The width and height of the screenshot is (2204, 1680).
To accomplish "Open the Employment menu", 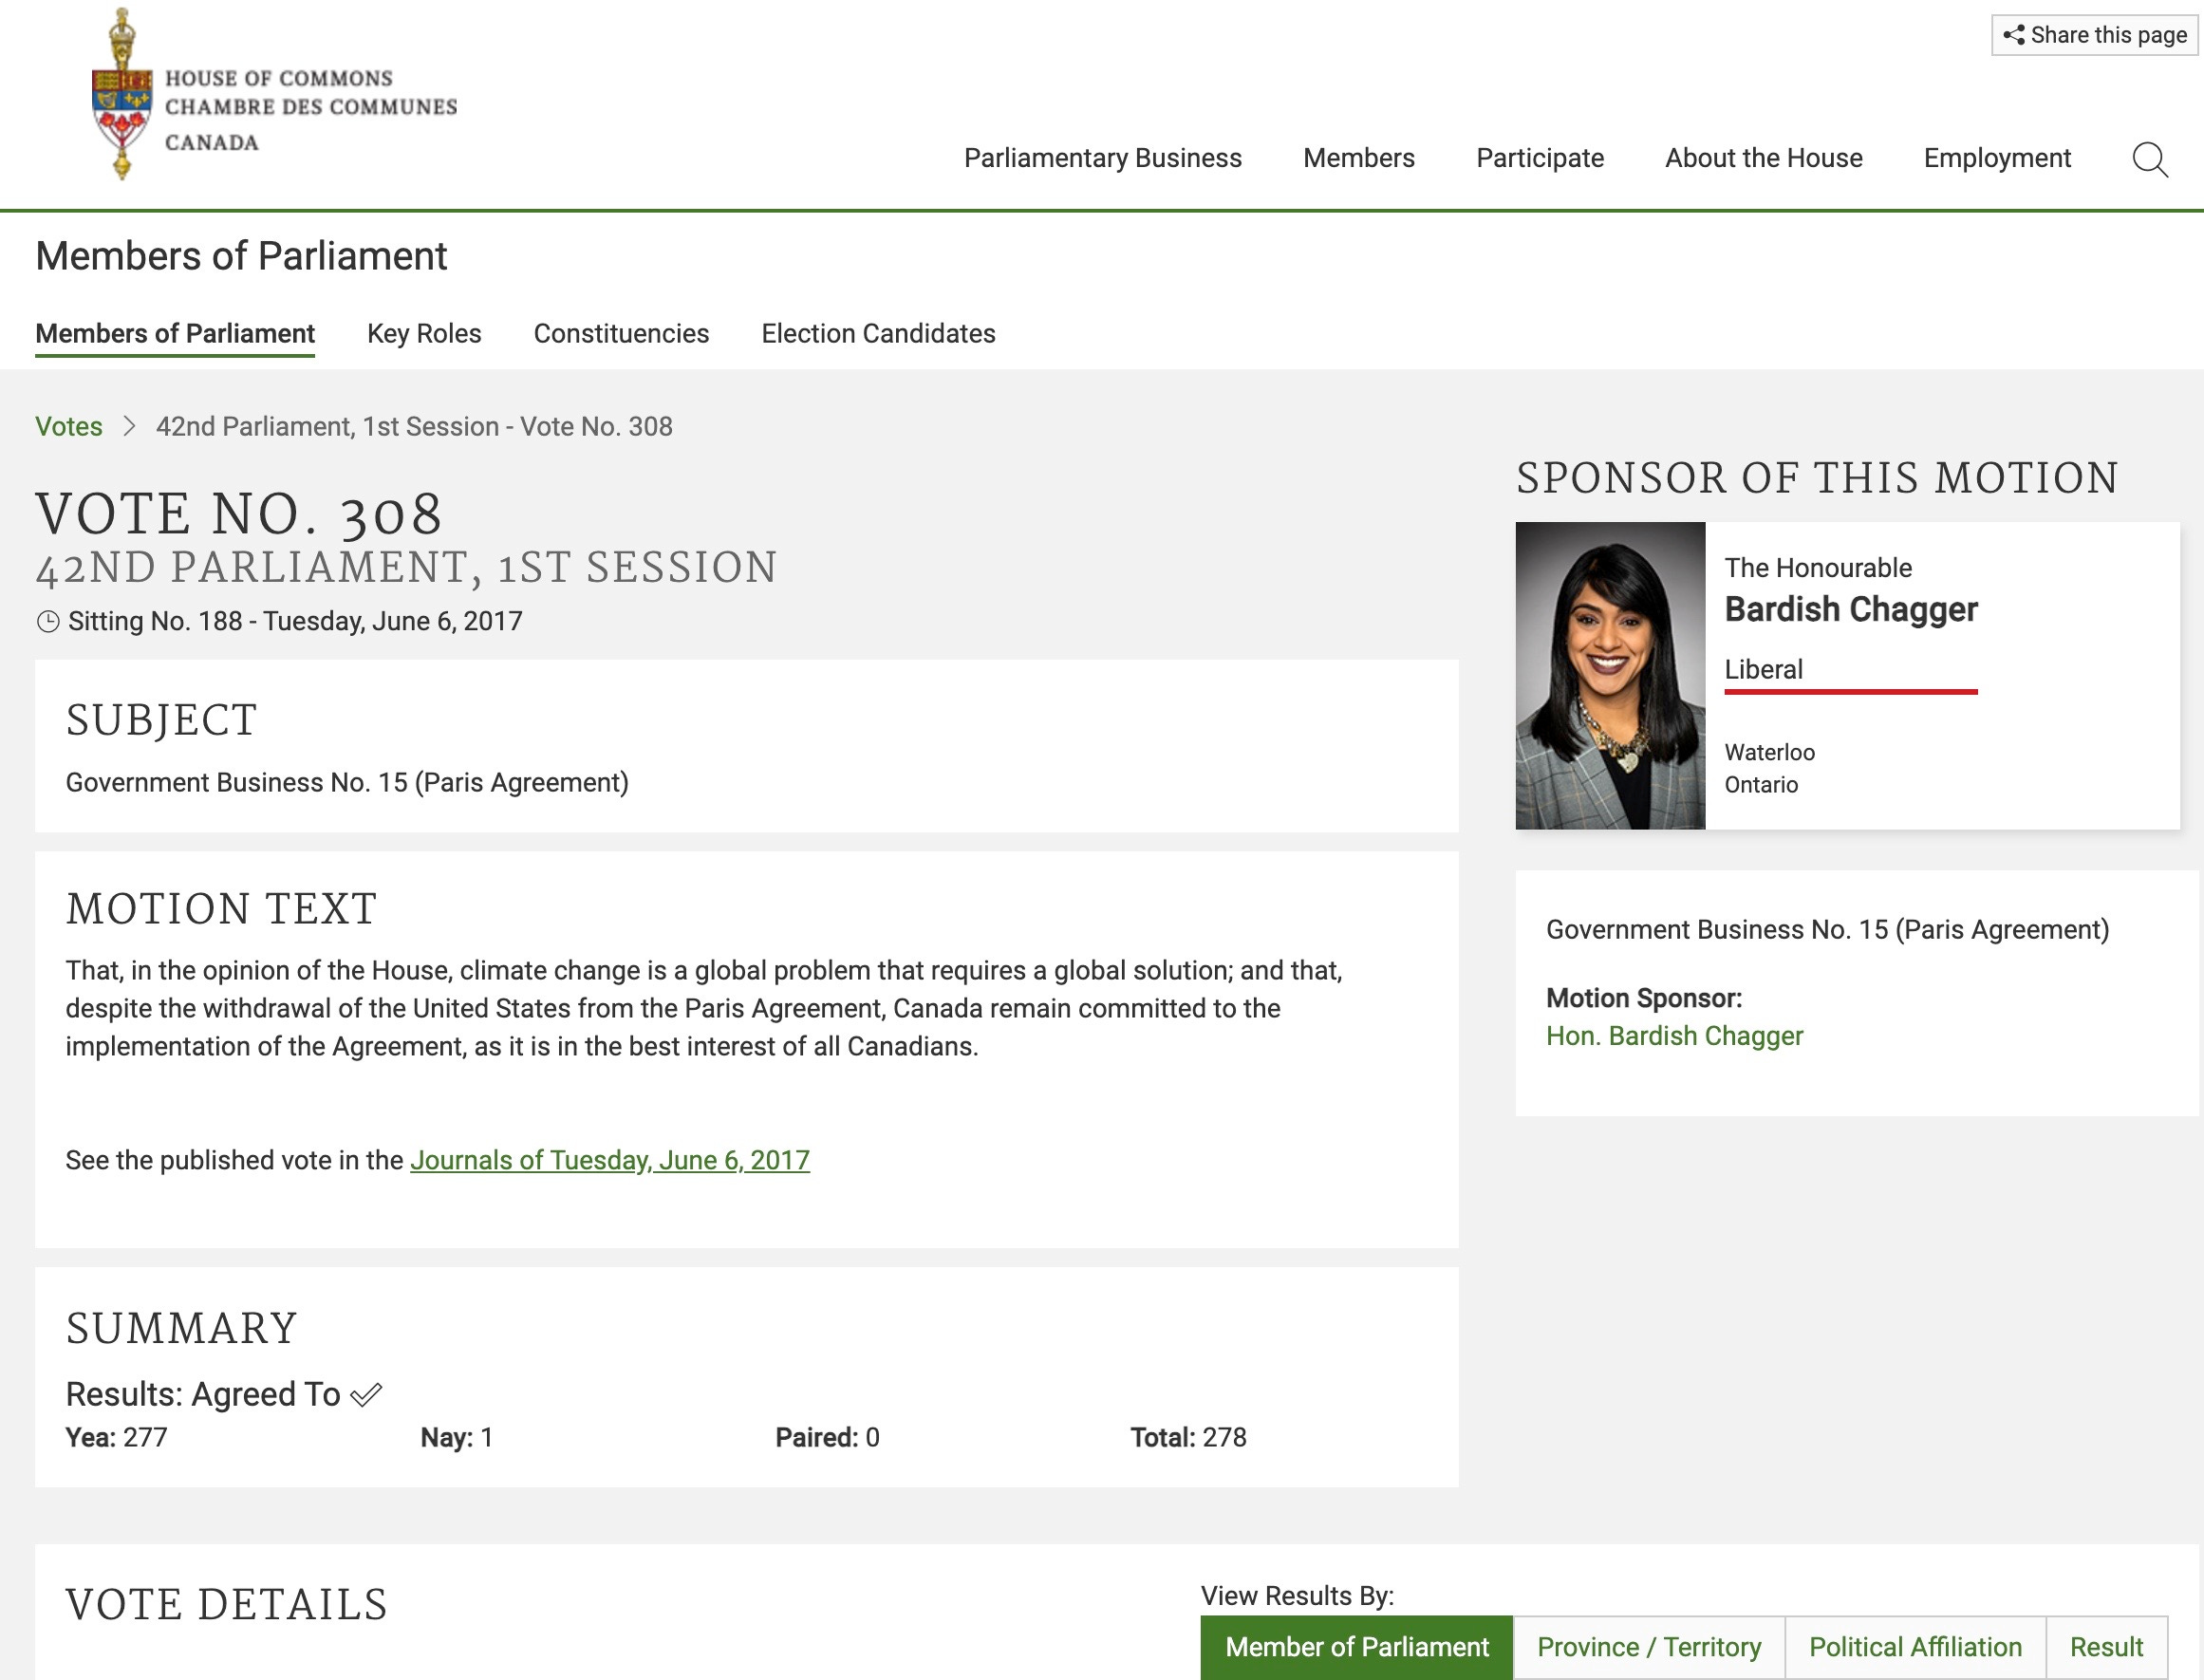I will [x=1997, y=158].
